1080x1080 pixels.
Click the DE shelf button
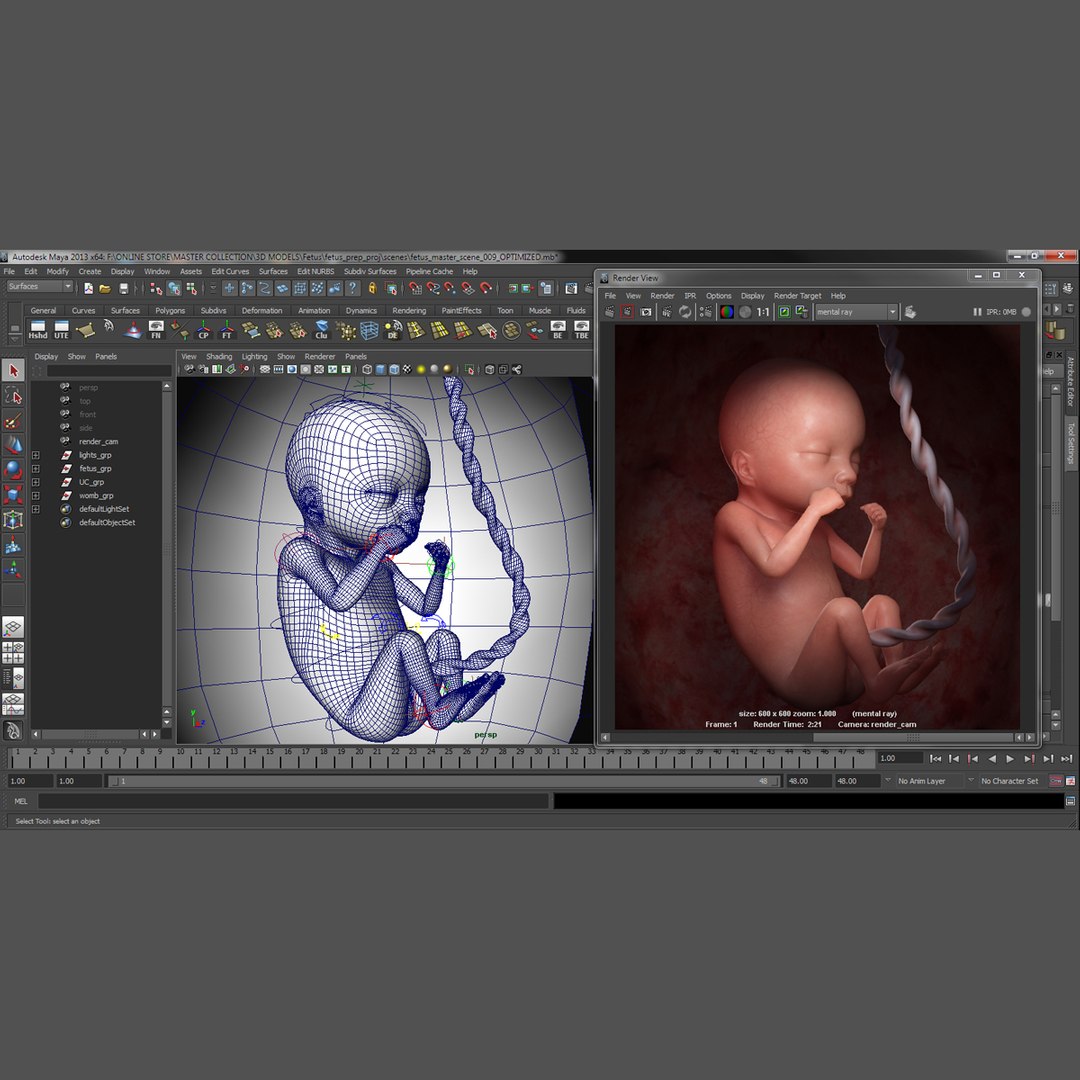pos(393,330)
